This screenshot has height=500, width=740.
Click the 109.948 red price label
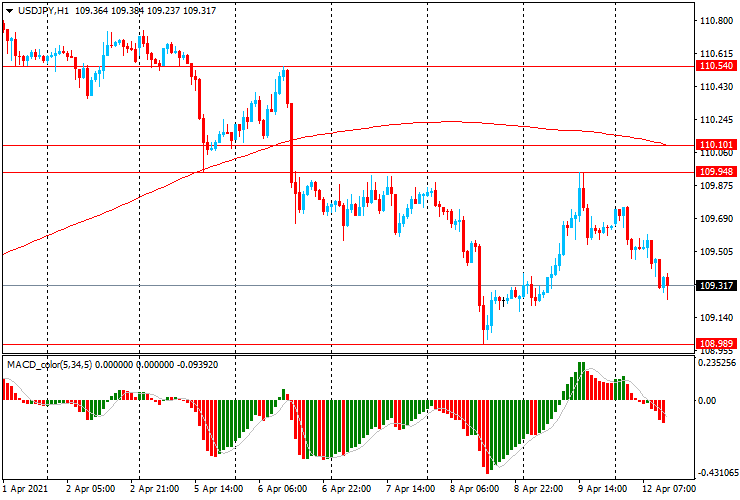pyautogui.click(x=716, y=171)
